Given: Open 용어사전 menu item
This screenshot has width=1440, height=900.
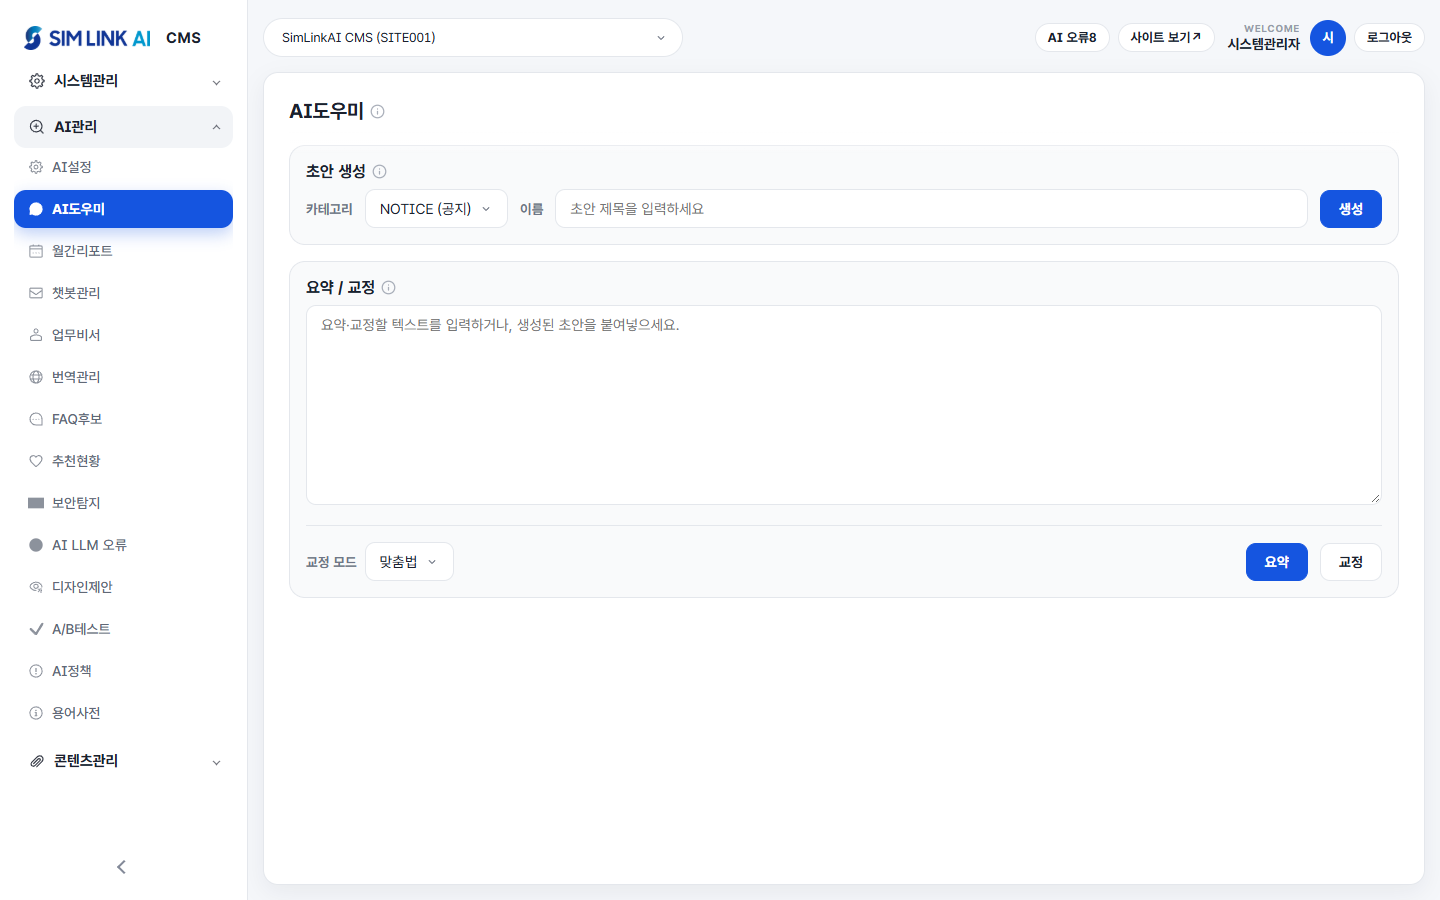Looking at the screenshot, I should (124, 713).
